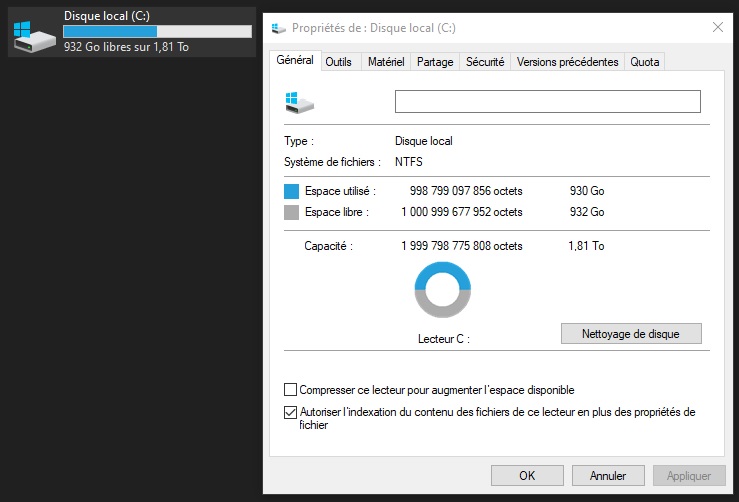Open the Outils tab
The height and width of the screenshot is (502, 739).
(339, 62)
